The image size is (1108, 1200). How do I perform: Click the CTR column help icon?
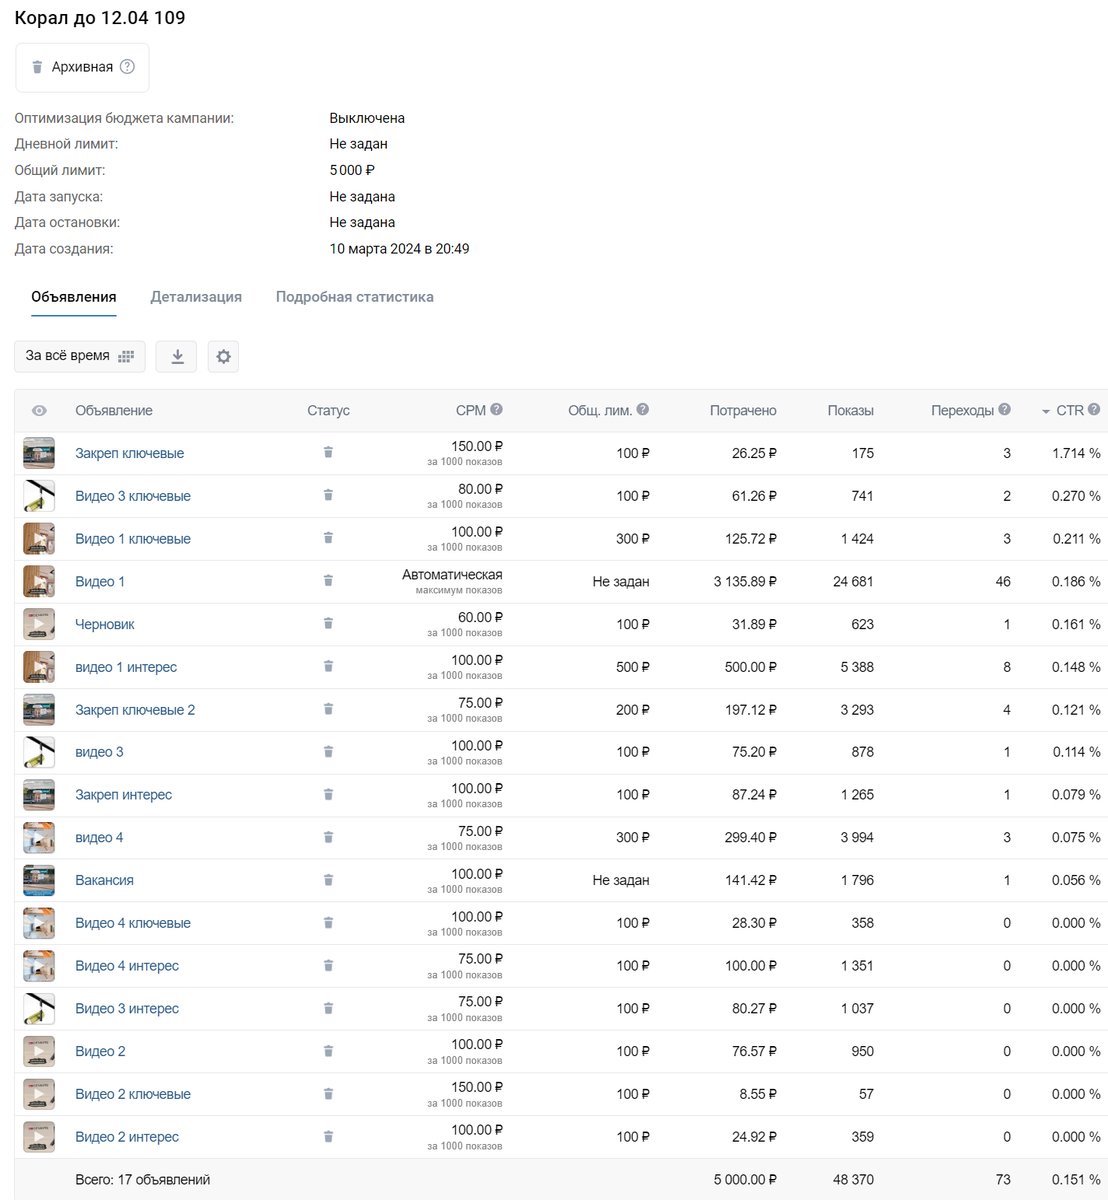tap(1094, 410)
